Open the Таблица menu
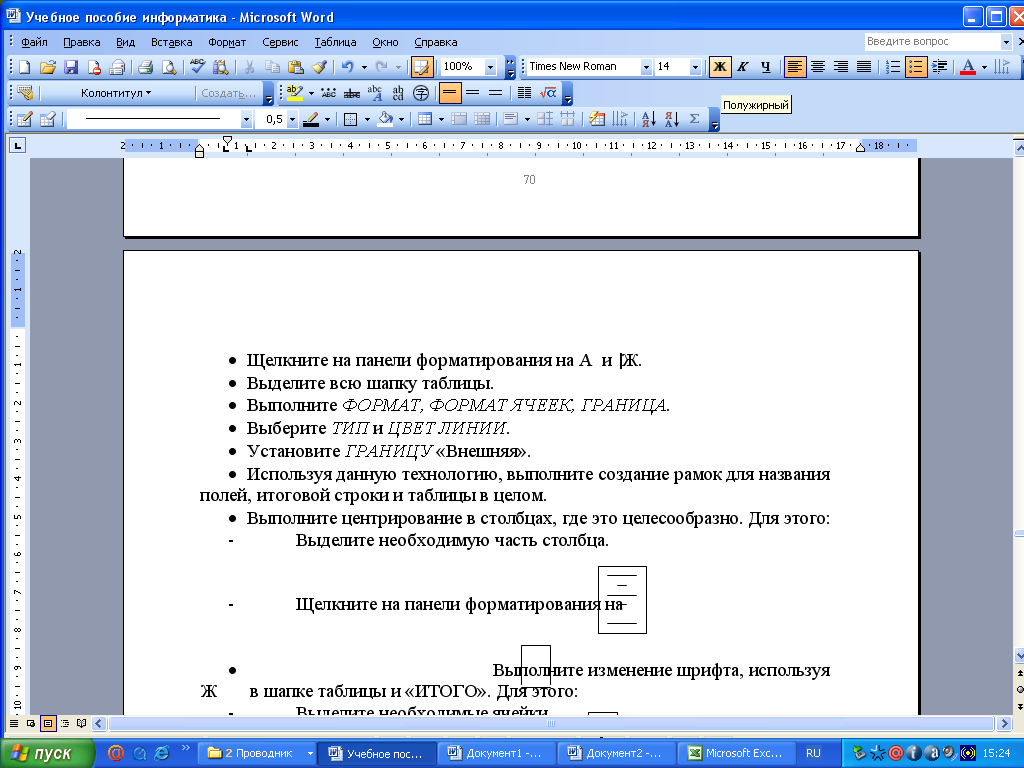The width and height of the screenshot is (1024, 768). 336,42
